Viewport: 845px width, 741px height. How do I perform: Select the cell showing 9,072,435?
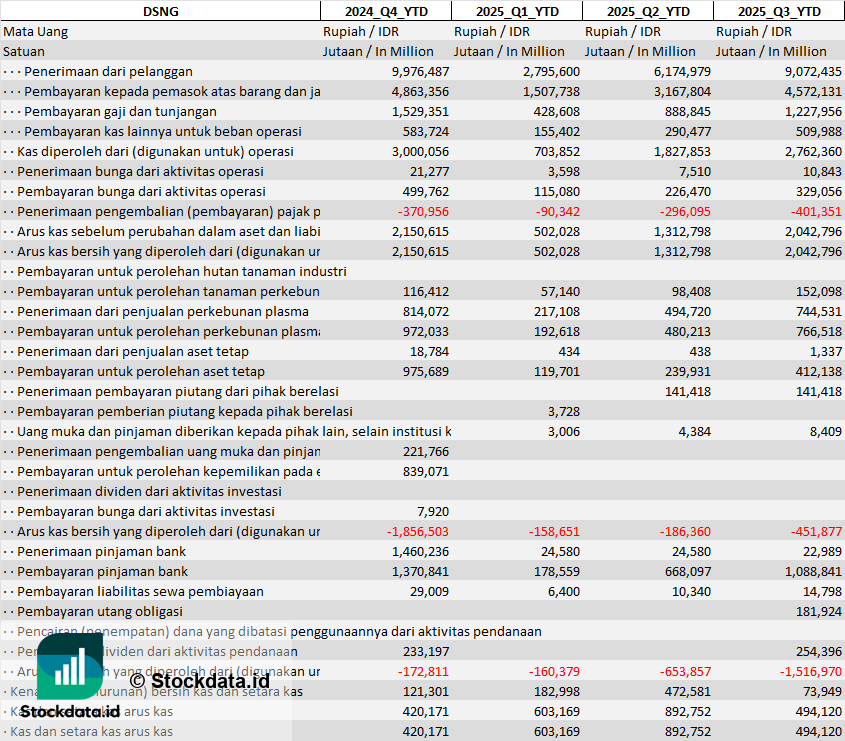click(813, 71)
